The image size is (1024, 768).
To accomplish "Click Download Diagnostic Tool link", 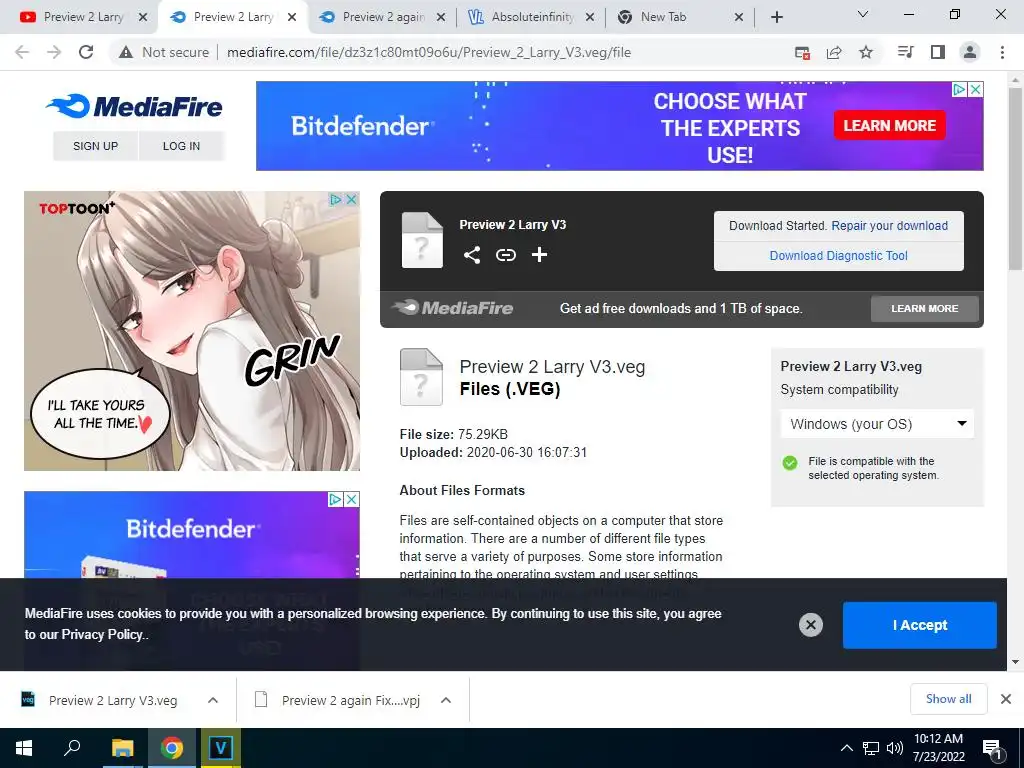I will point(839,255).
